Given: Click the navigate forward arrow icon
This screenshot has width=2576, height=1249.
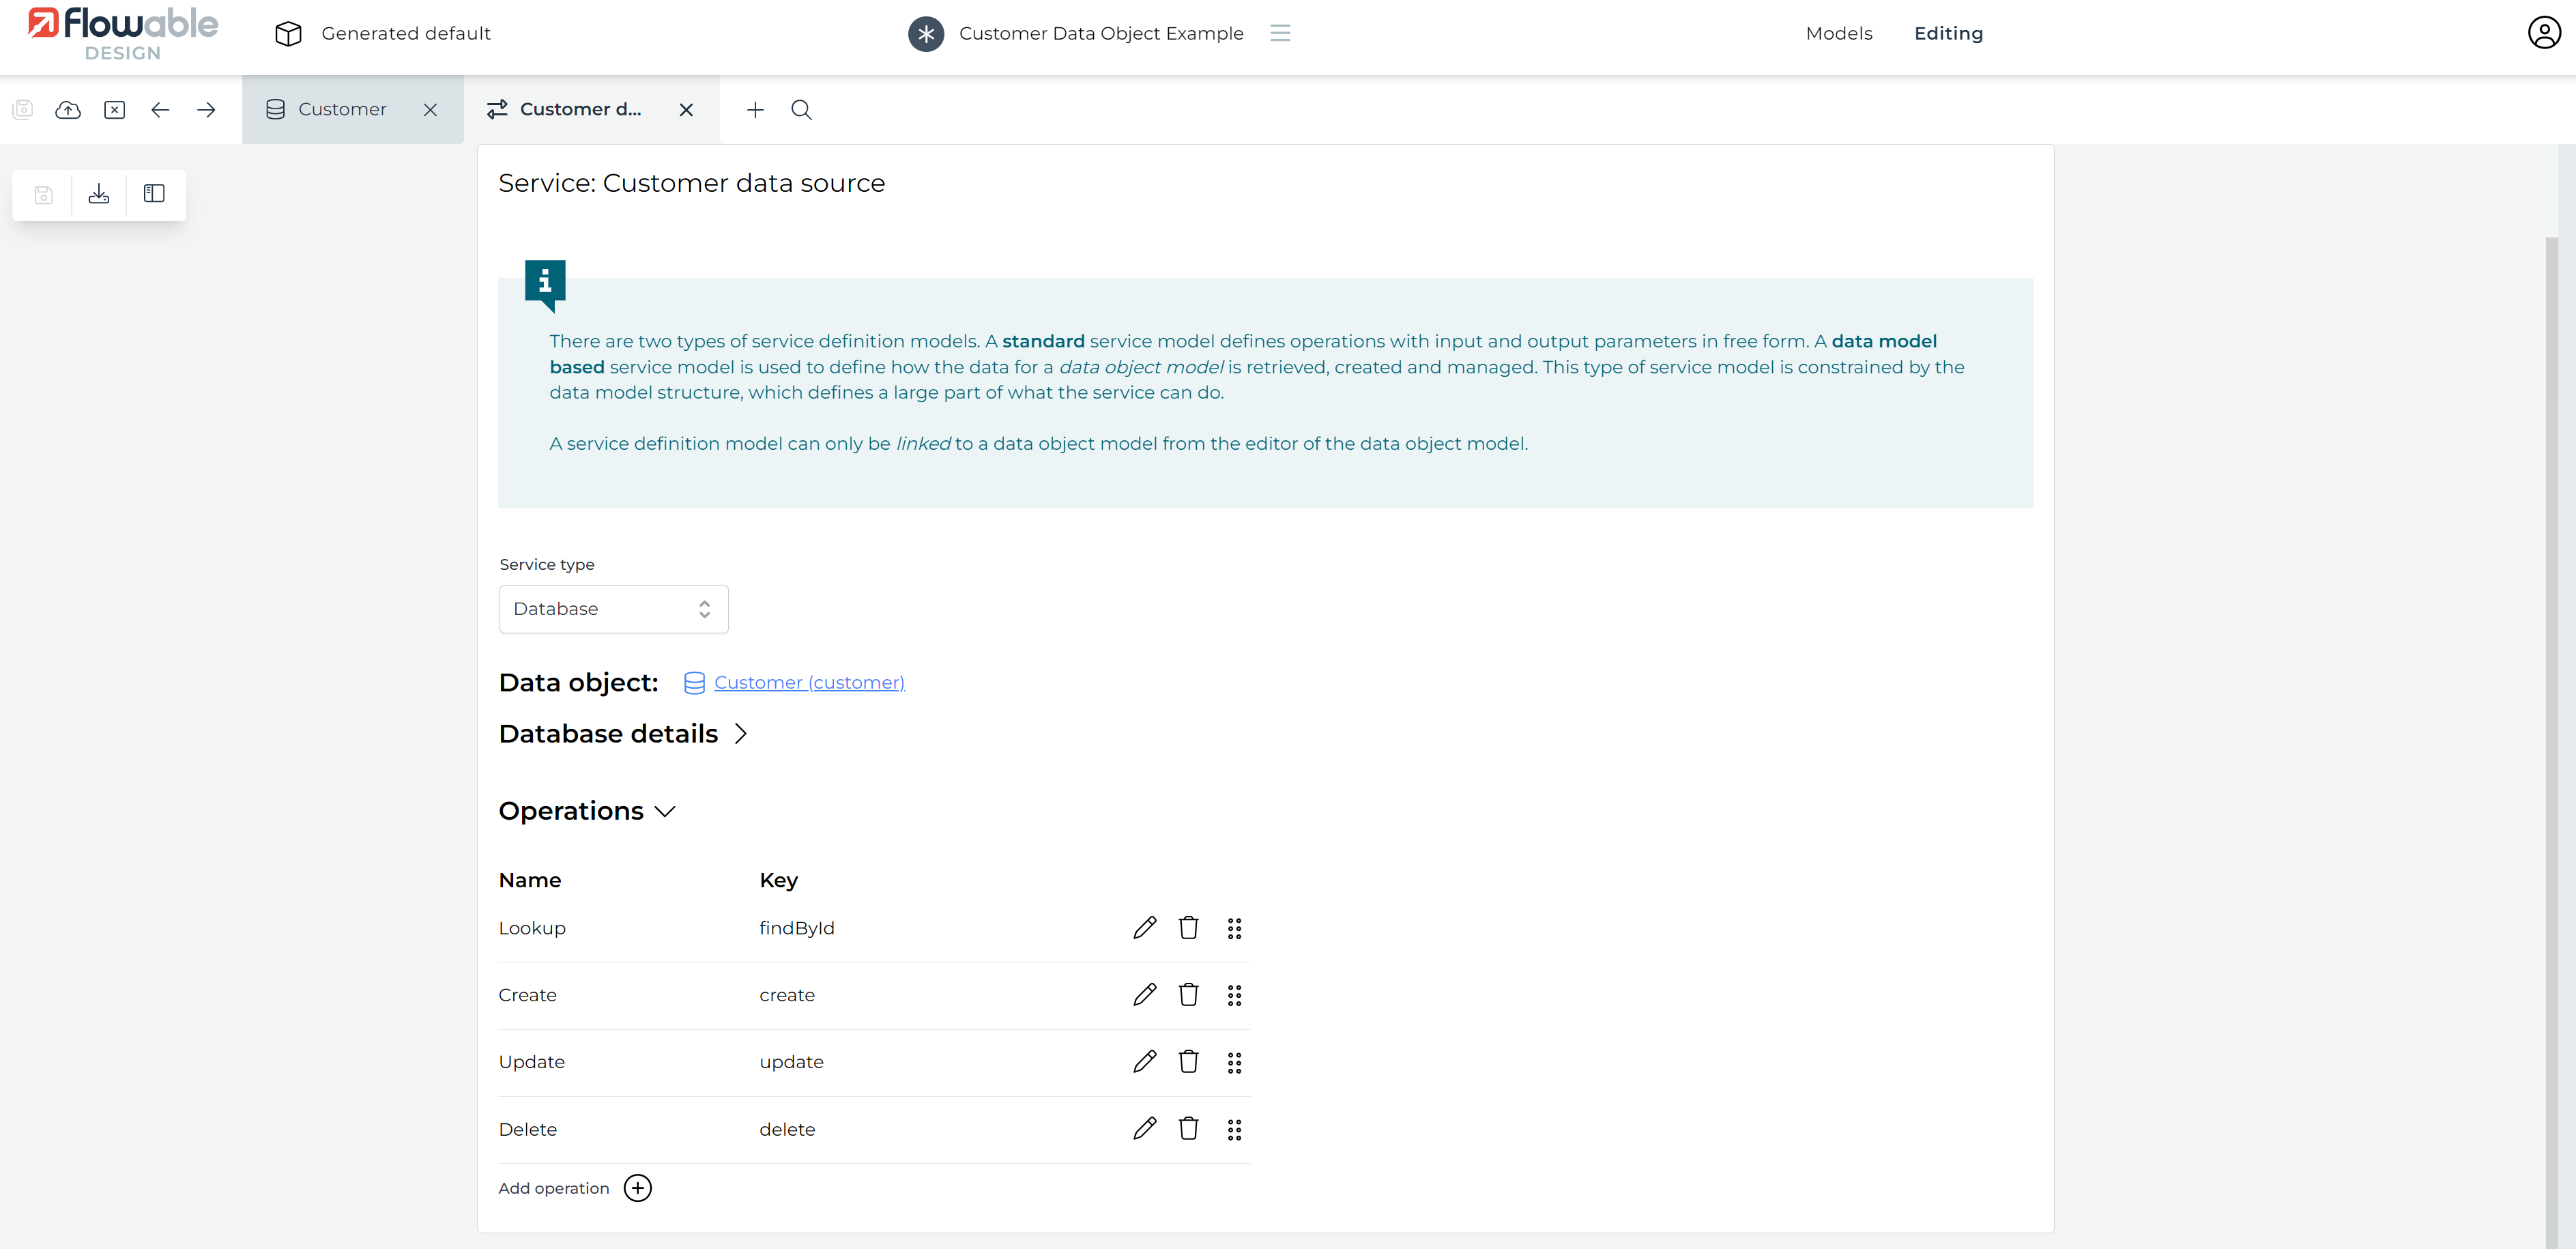Looking at the screenshot, I should pyautogui.click(x=206, y=110).
